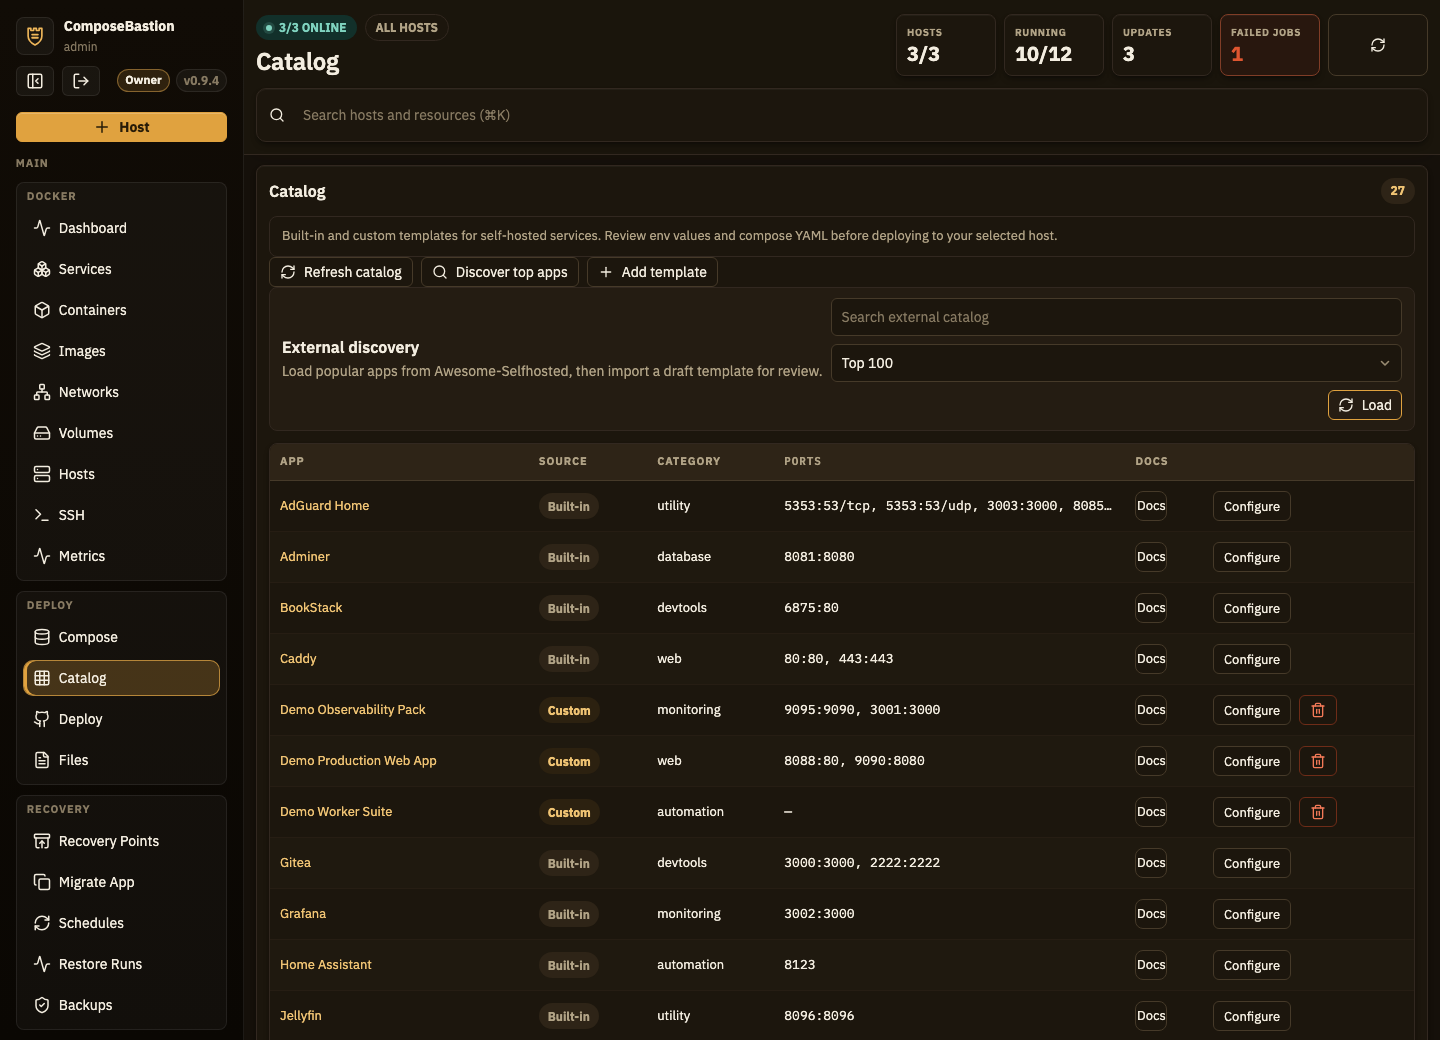Open the Grafana app link
This screenshot has width=1440, height=1040.
[303, 914]
